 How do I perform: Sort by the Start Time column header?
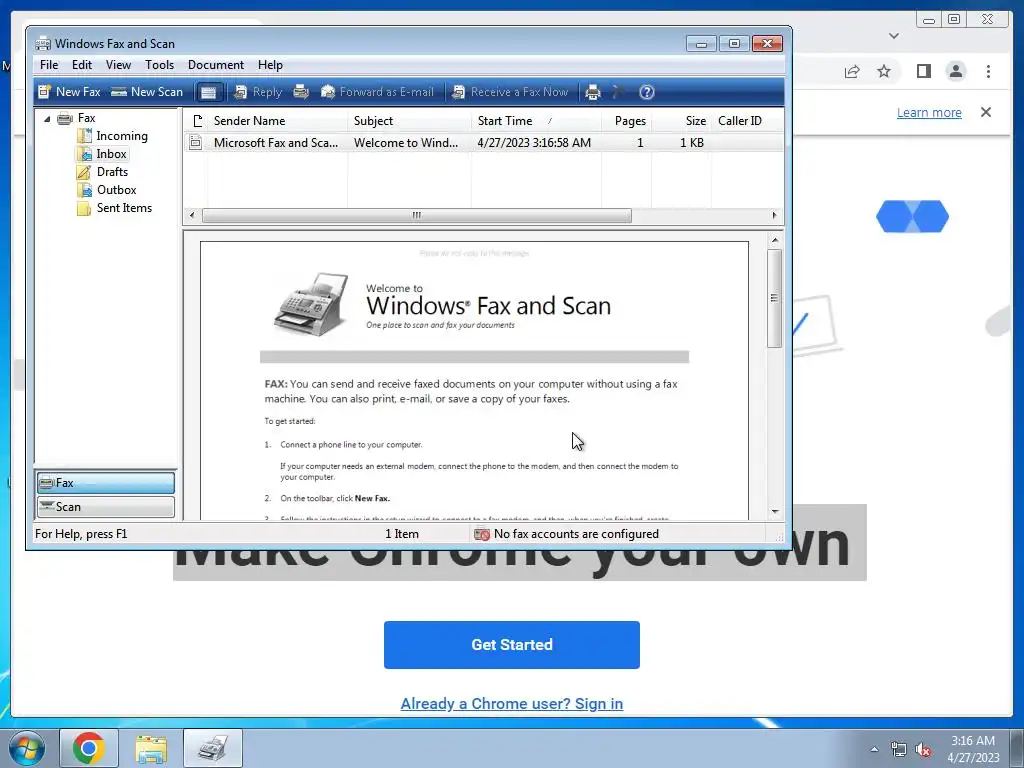[x=536, y=121]
